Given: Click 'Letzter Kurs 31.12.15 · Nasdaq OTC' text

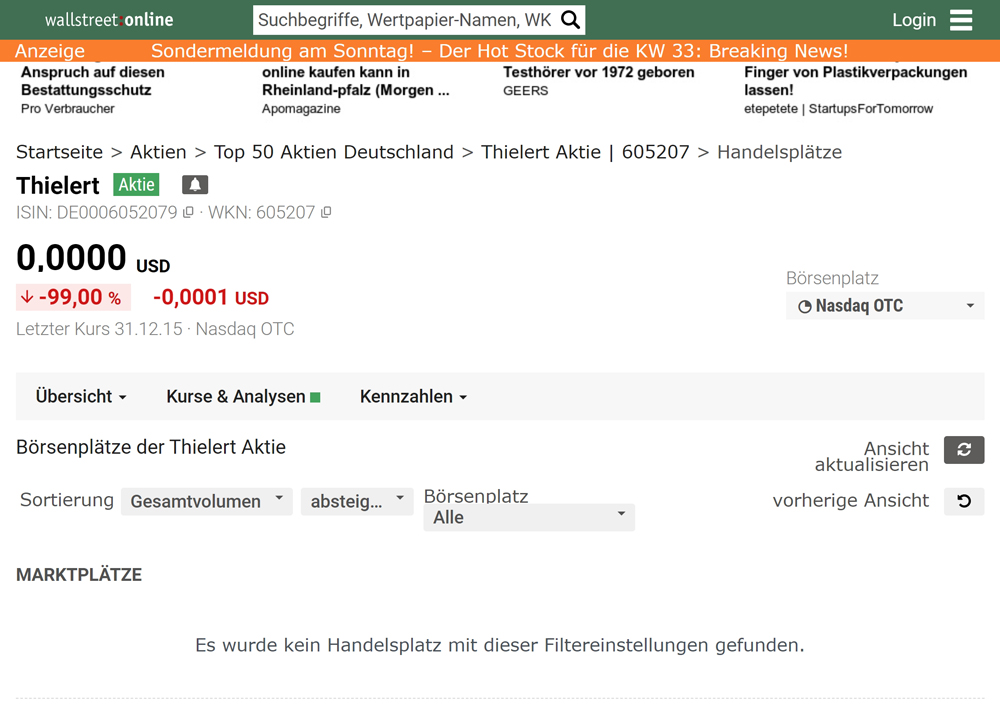Looking at the screenshot, I should coord(155,329).
